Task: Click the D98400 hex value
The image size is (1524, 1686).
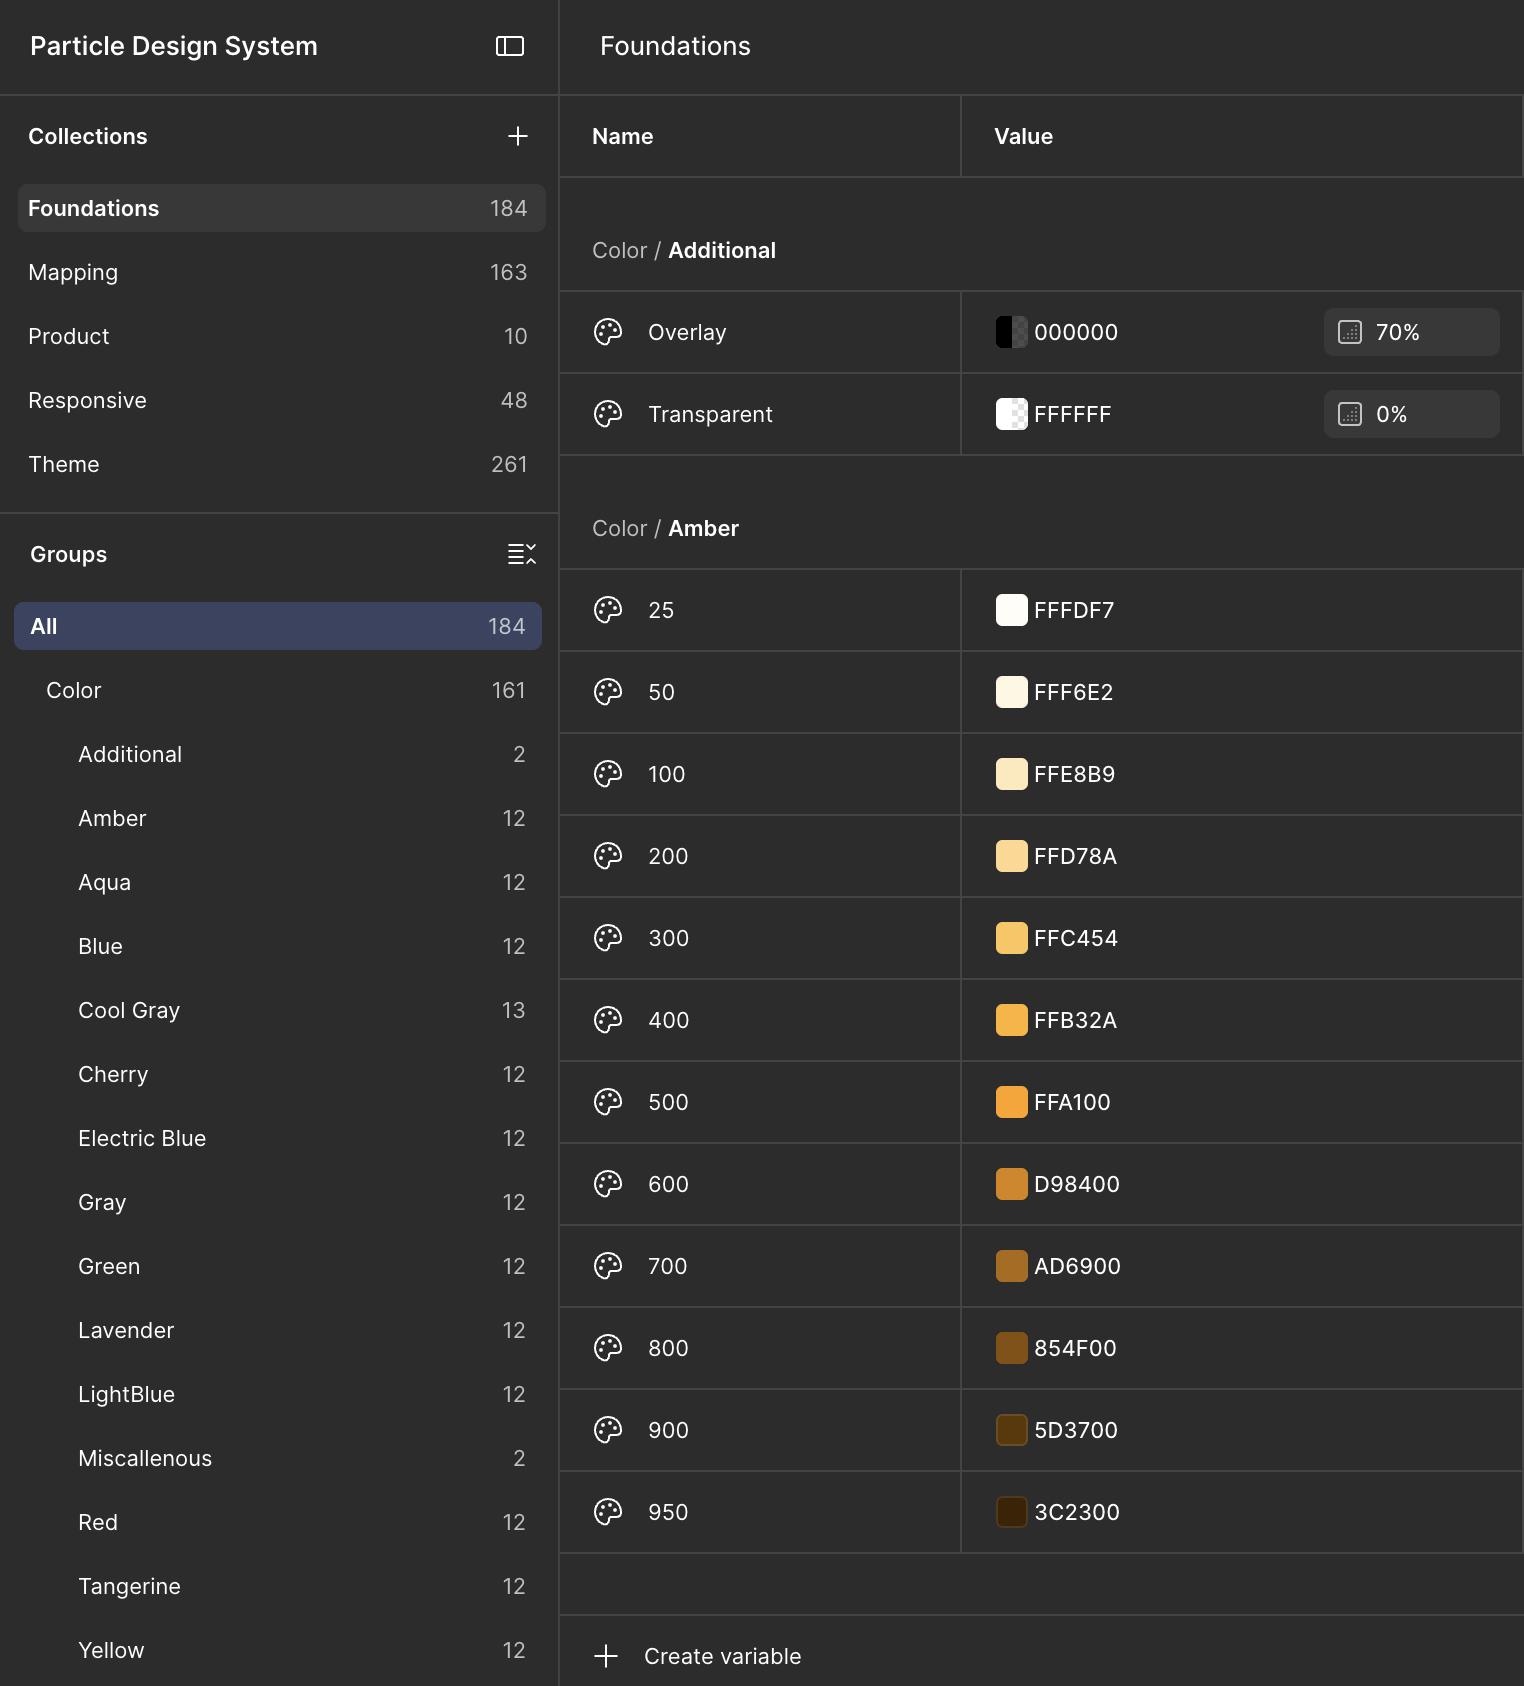Action: point(1077,1184)
